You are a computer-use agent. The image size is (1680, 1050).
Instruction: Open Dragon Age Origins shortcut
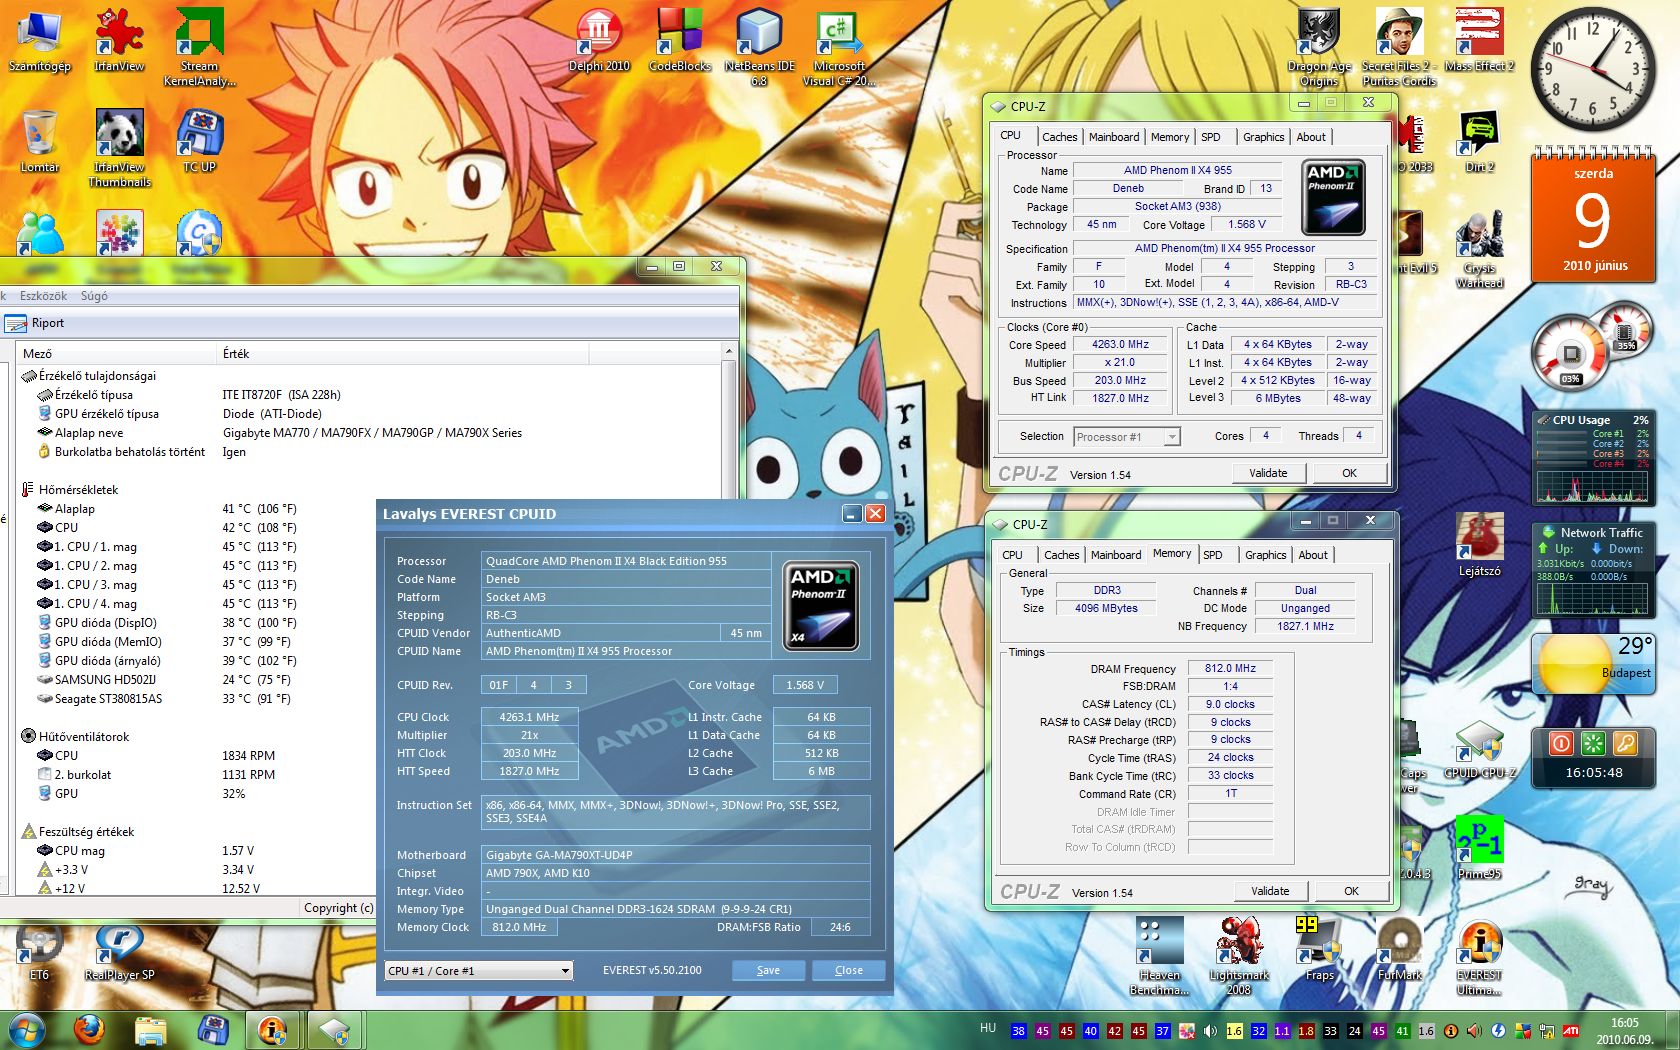point(1319,46)
